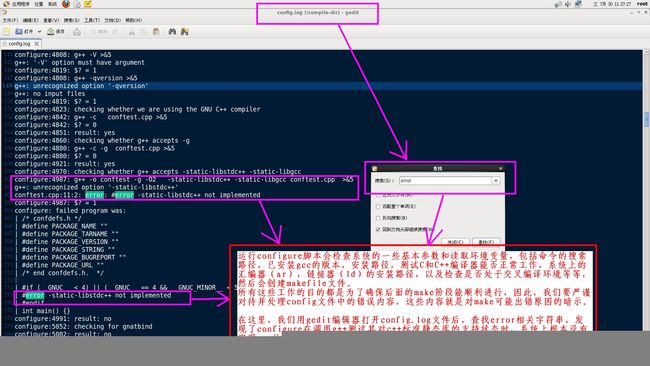Create a new document in gedit toolbar

click(7, 32)
